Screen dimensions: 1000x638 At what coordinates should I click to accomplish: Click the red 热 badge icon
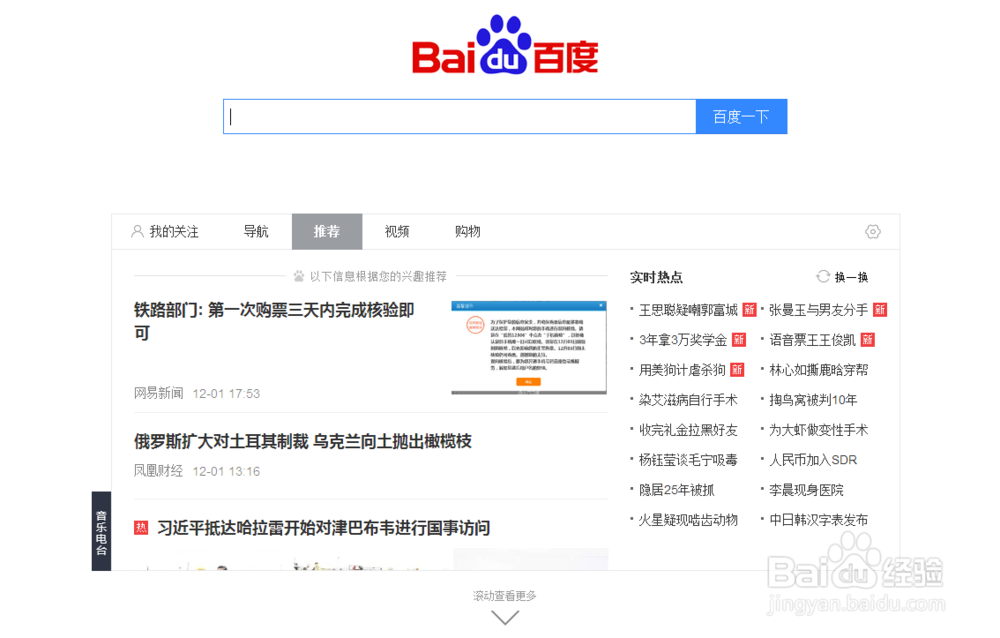tap(141, 528)
